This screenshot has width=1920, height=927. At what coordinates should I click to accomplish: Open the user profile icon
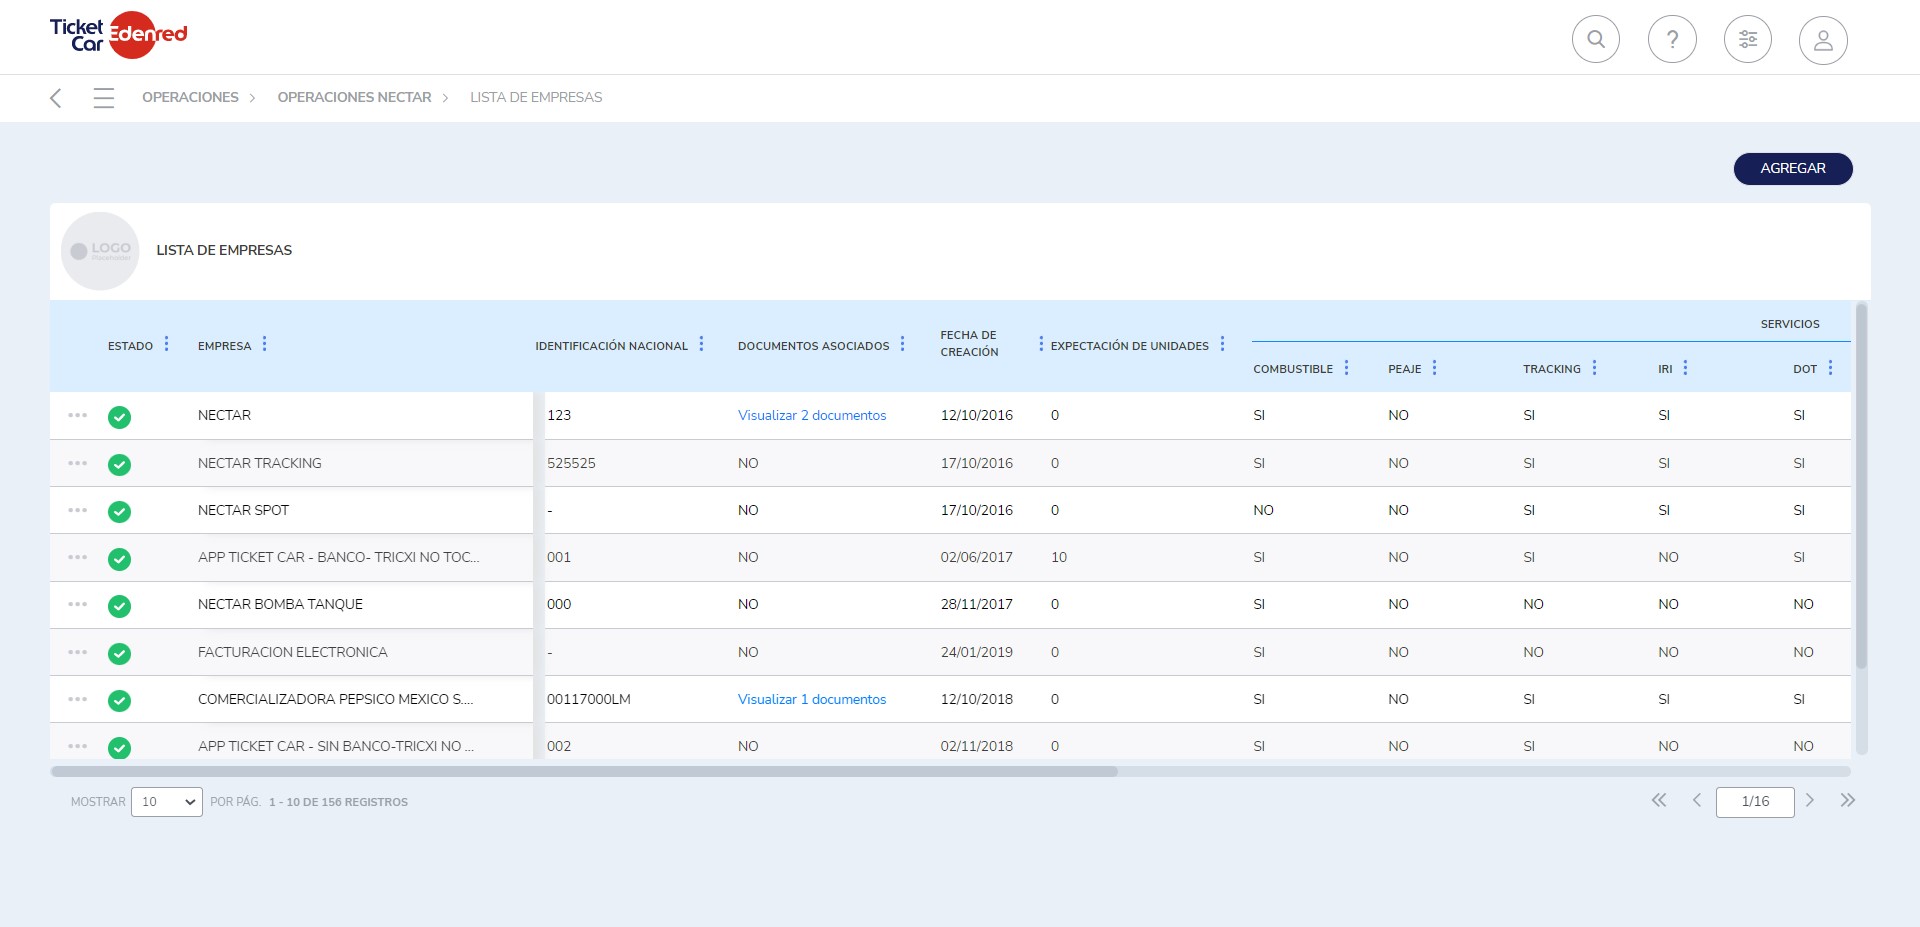1823,40
